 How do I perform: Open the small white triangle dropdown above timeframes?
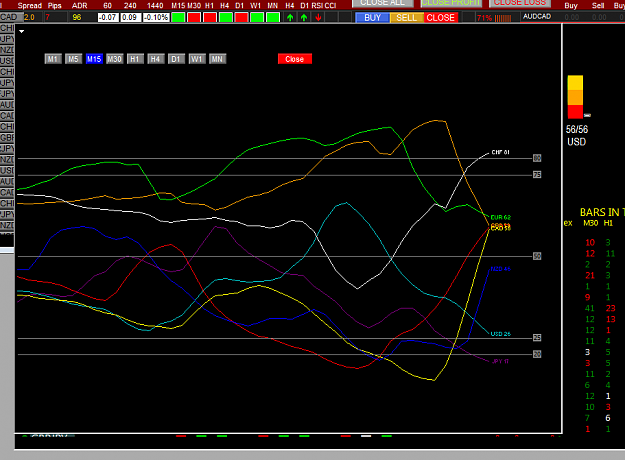click(x=22, y=31)
